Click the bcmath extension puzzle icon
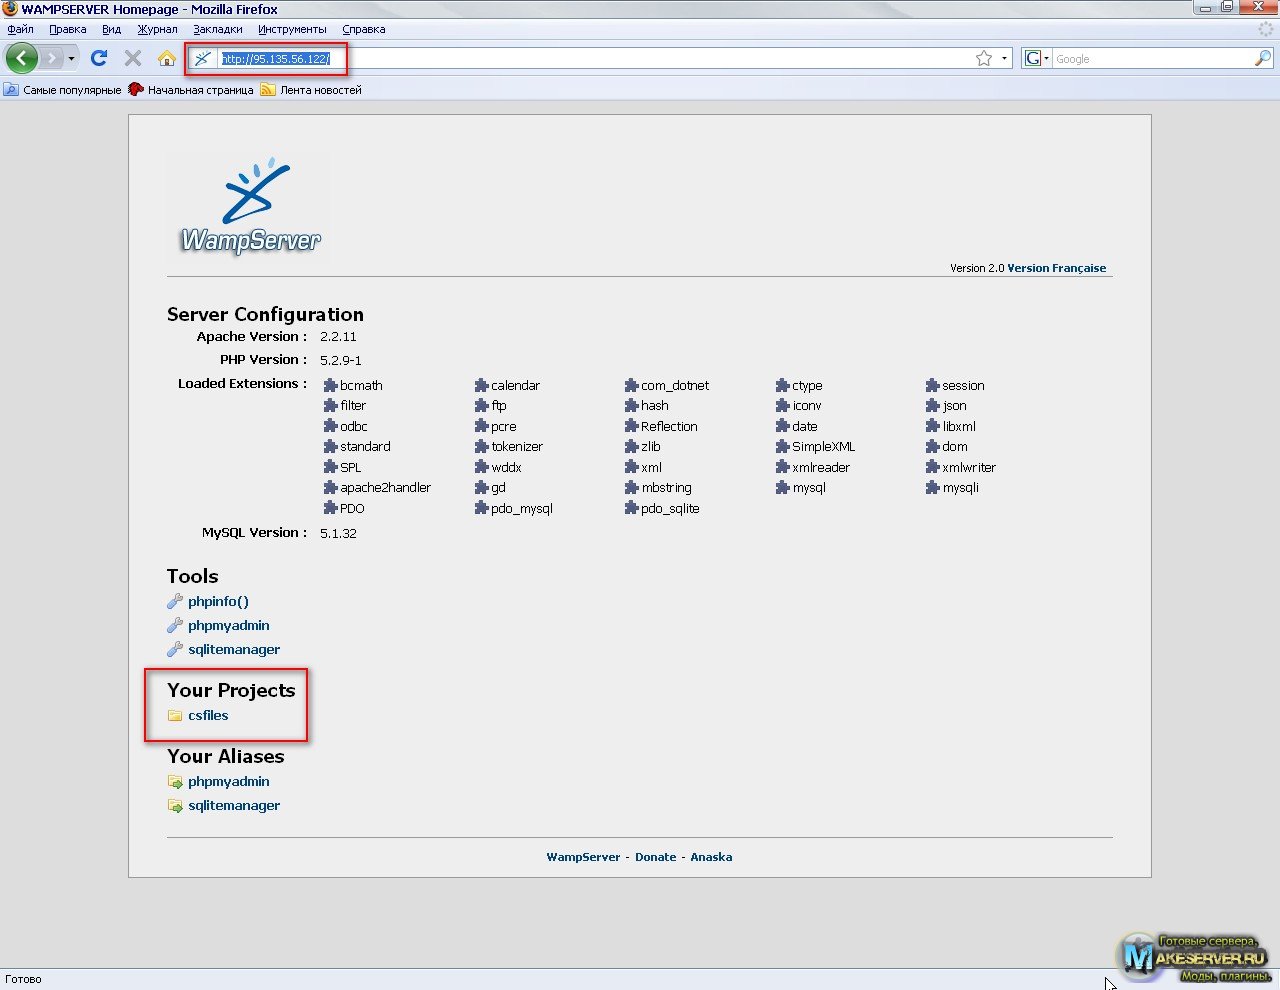 tap(331, 385)
